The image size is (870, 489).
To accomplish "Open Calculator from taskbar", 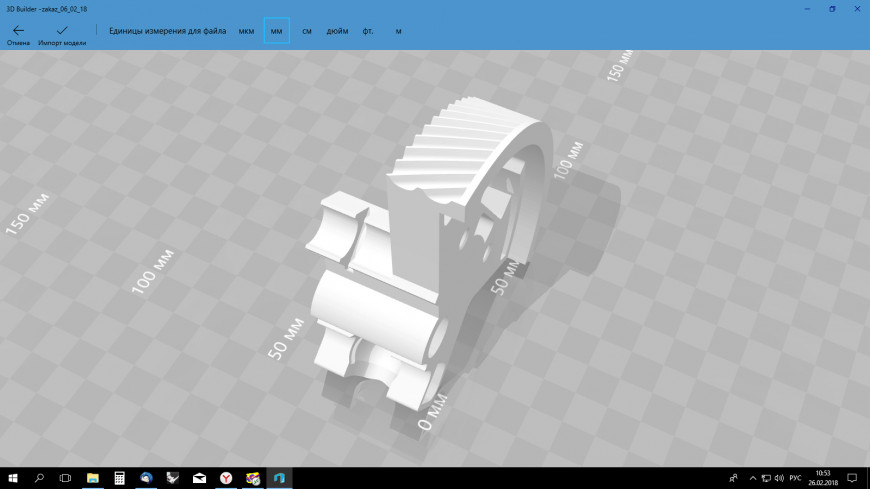I will (119, 478).
